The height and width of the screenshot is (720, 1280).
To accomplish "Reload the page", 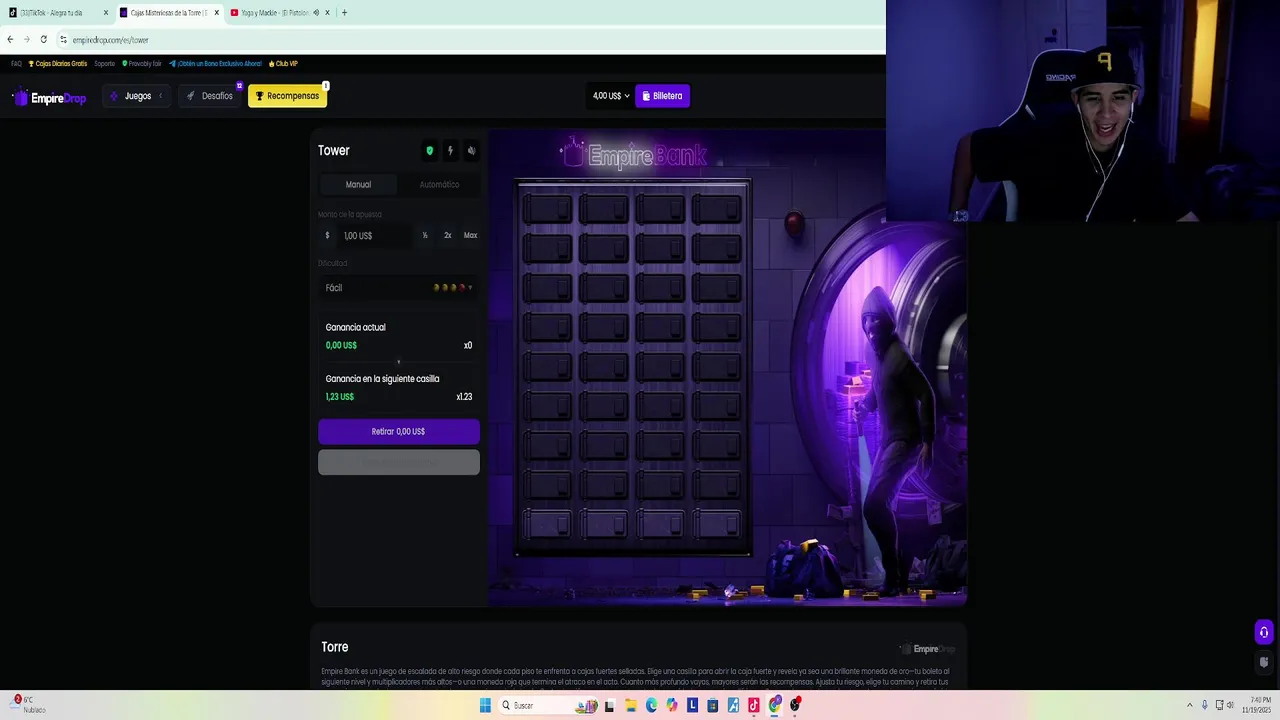I will [43, 40].
